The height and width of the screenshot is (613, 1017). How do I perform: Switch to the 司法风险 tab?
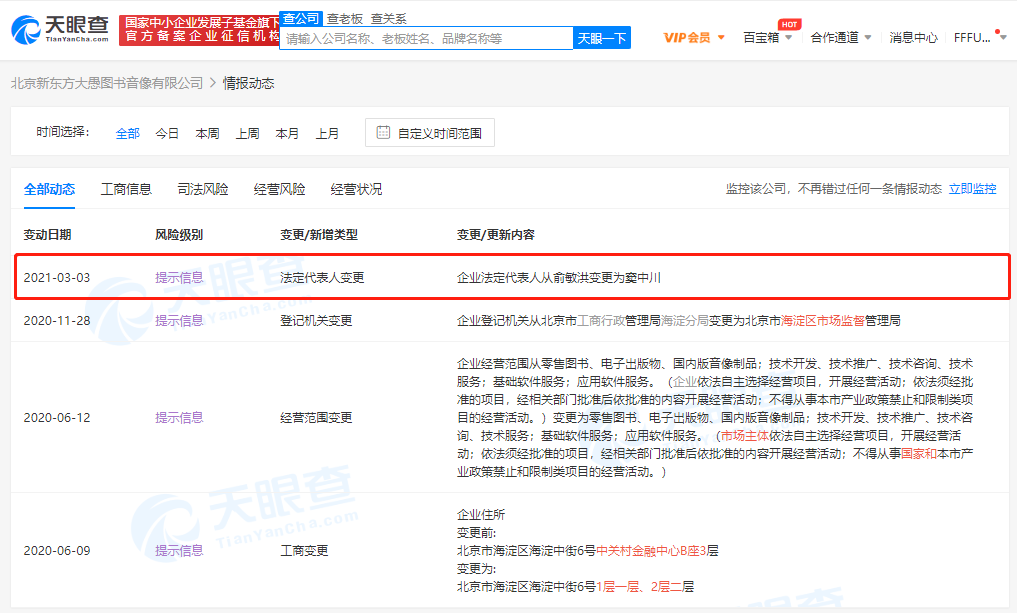click(203, 189)
